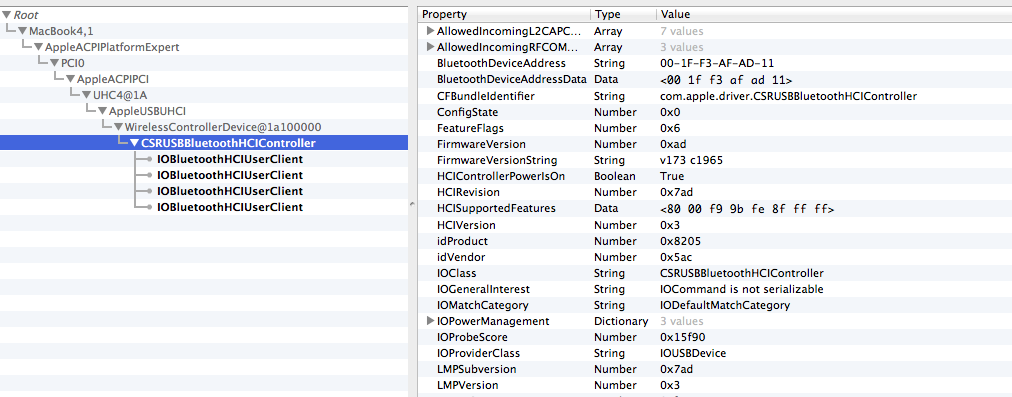This screenshot has height=397, width=1012.
Task: Click the value IOUSBDevice
Action: (693, 353)
